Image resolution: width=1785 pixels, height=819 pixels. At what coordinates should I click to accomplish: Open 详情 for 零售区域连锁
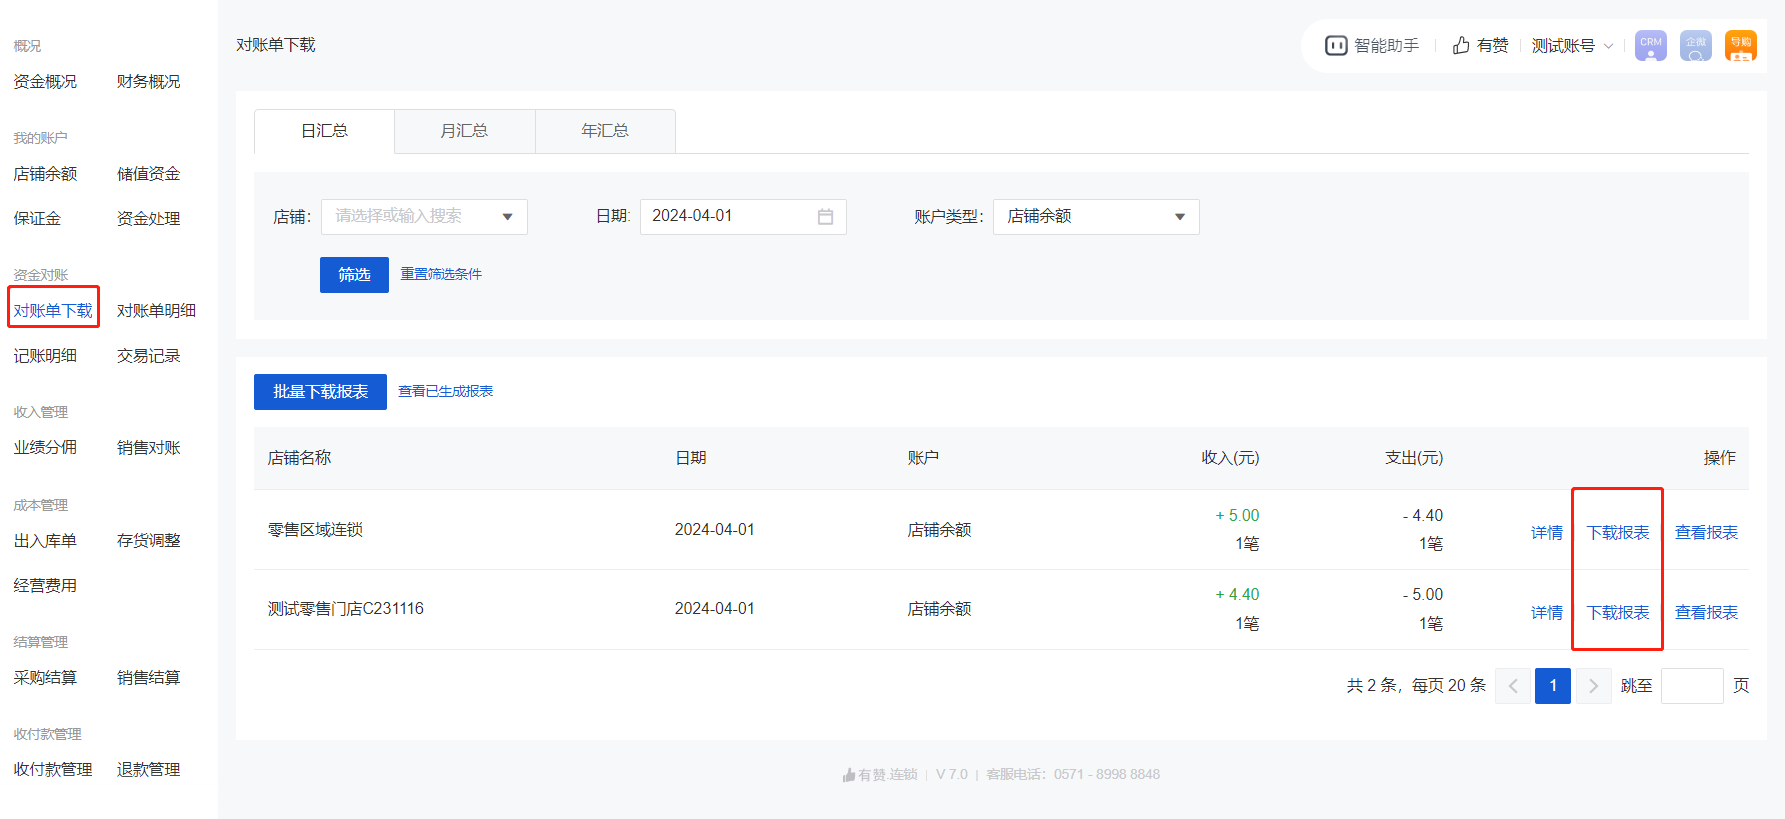(1547, 533)
